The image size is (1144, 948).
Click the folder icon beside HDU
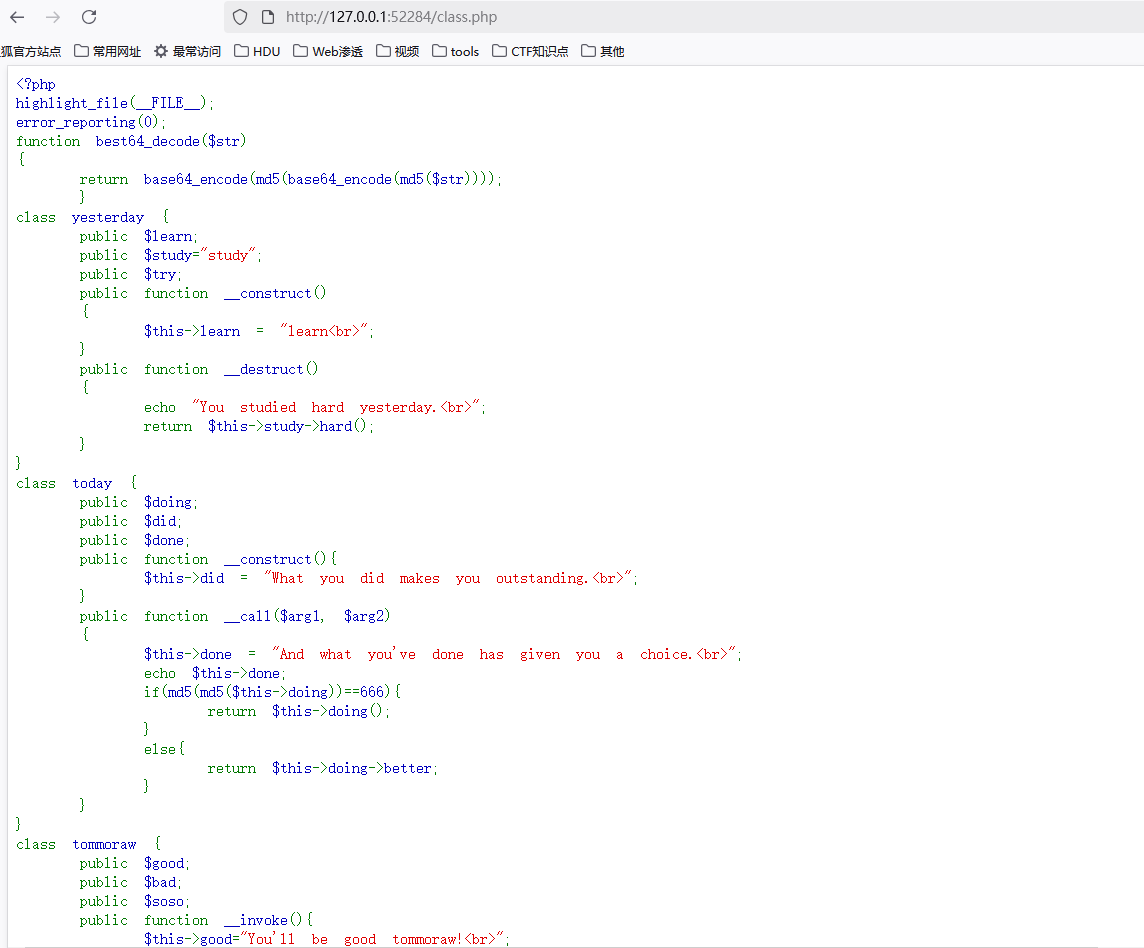coord(241,51)
